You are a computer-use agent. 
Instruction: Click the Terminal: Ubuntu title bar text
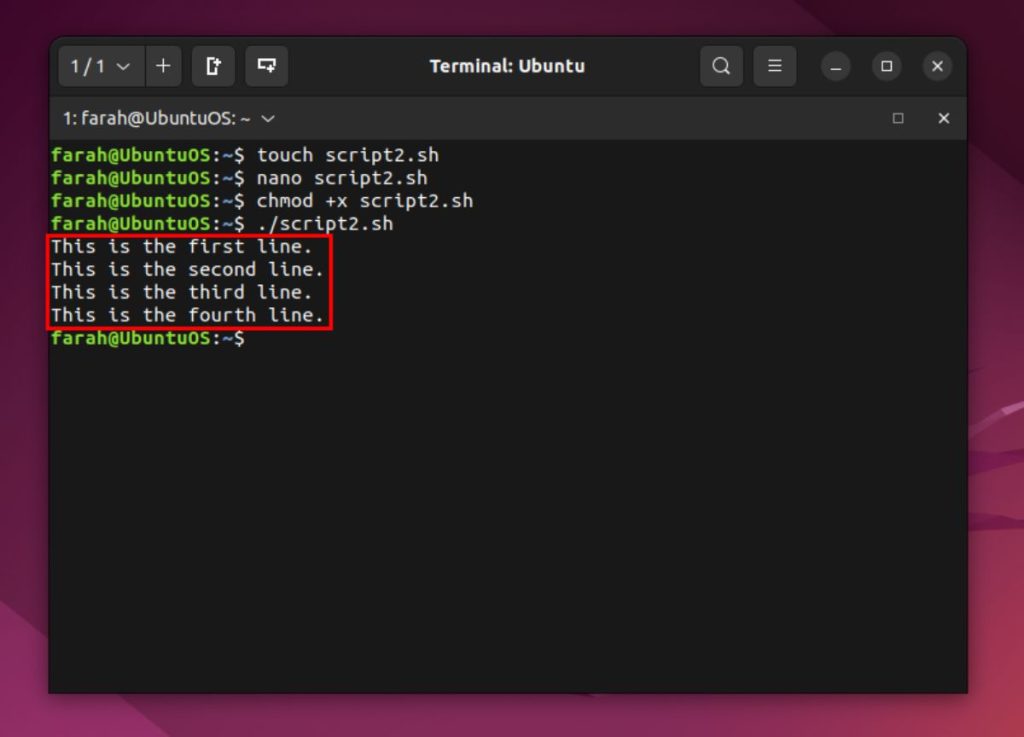click(x=508, y=66)
